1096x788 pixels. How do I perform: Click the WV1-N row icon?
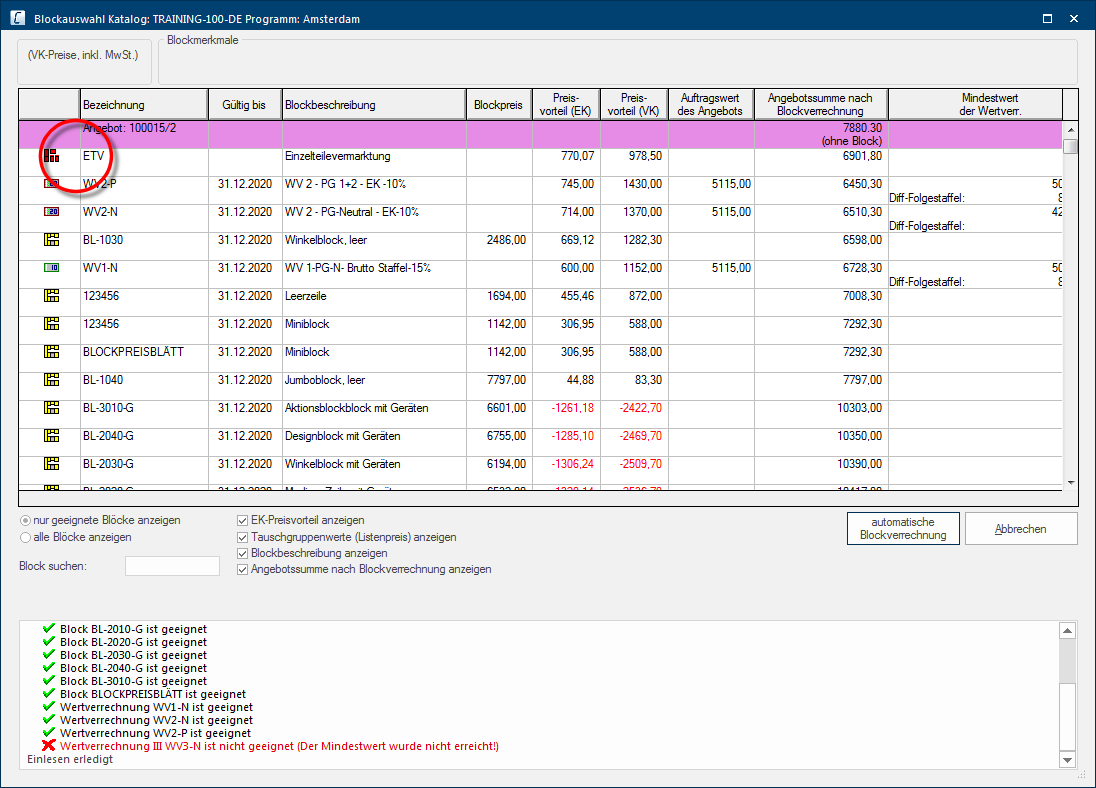(x=51, y=268)
